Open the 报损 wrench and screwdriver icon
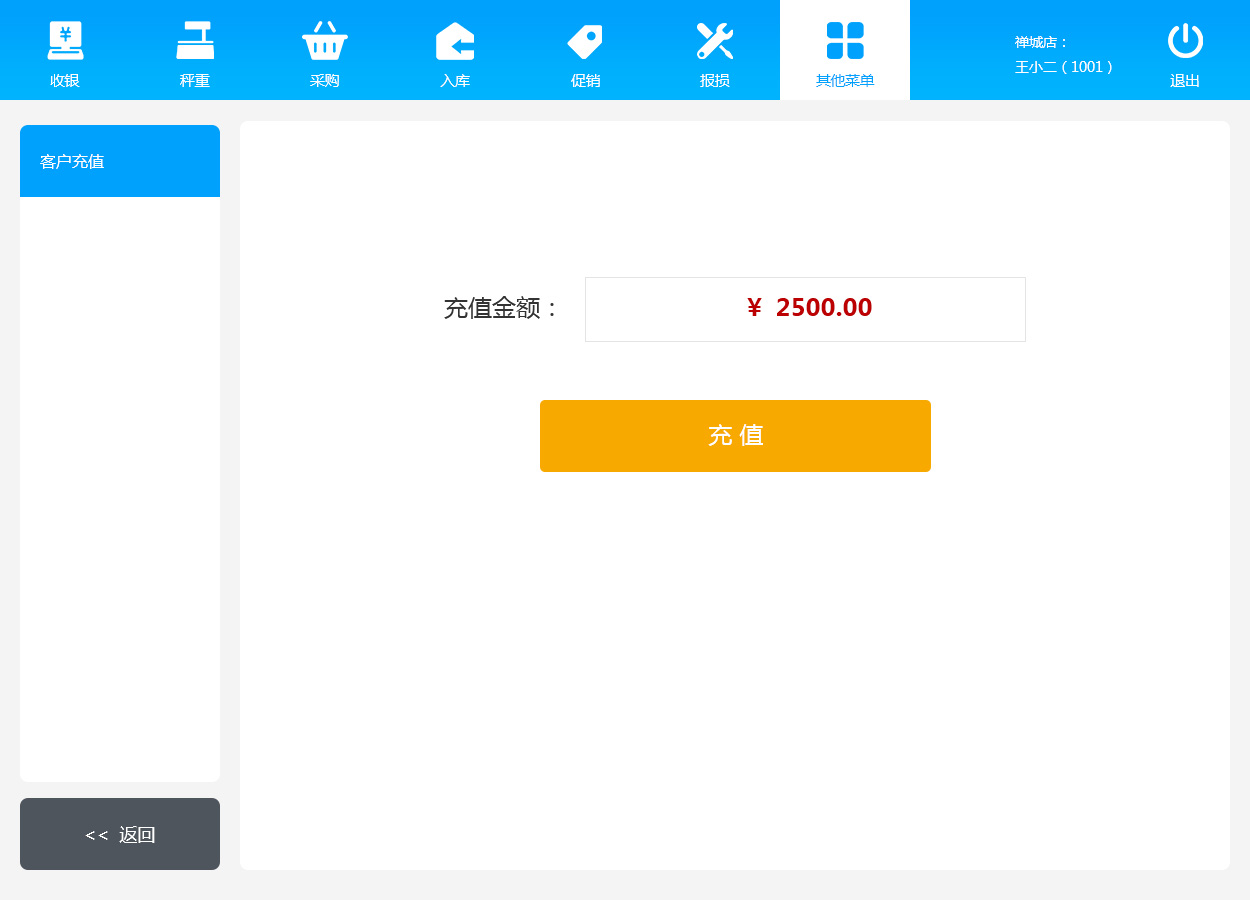This screenshot has width=1250, height=900. point(715,40)
